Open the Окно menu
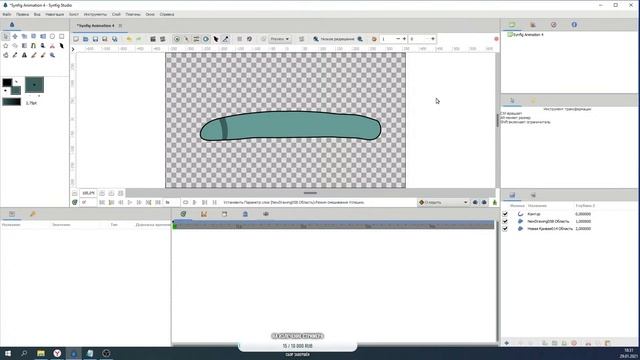The image size is (640, 360). coord(150,14)
